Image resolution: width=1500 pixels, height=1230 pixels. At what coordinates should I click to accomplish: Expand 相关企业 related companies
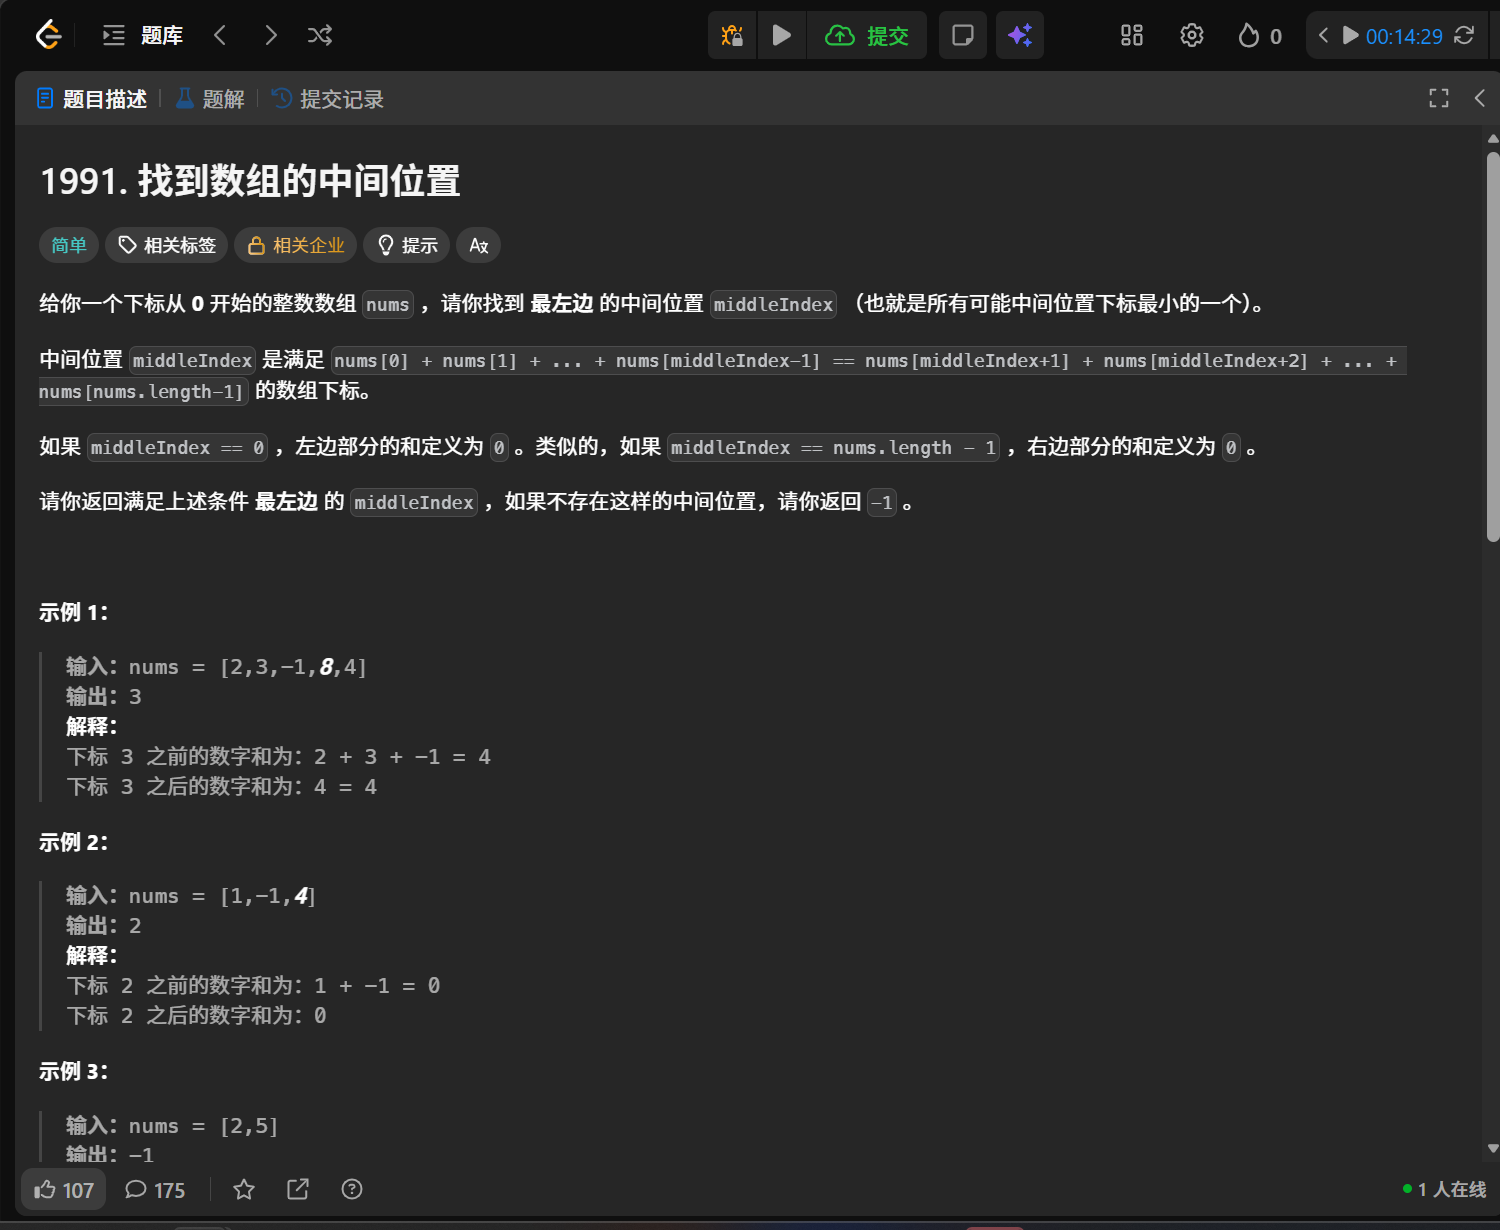(x=296, y=245)
